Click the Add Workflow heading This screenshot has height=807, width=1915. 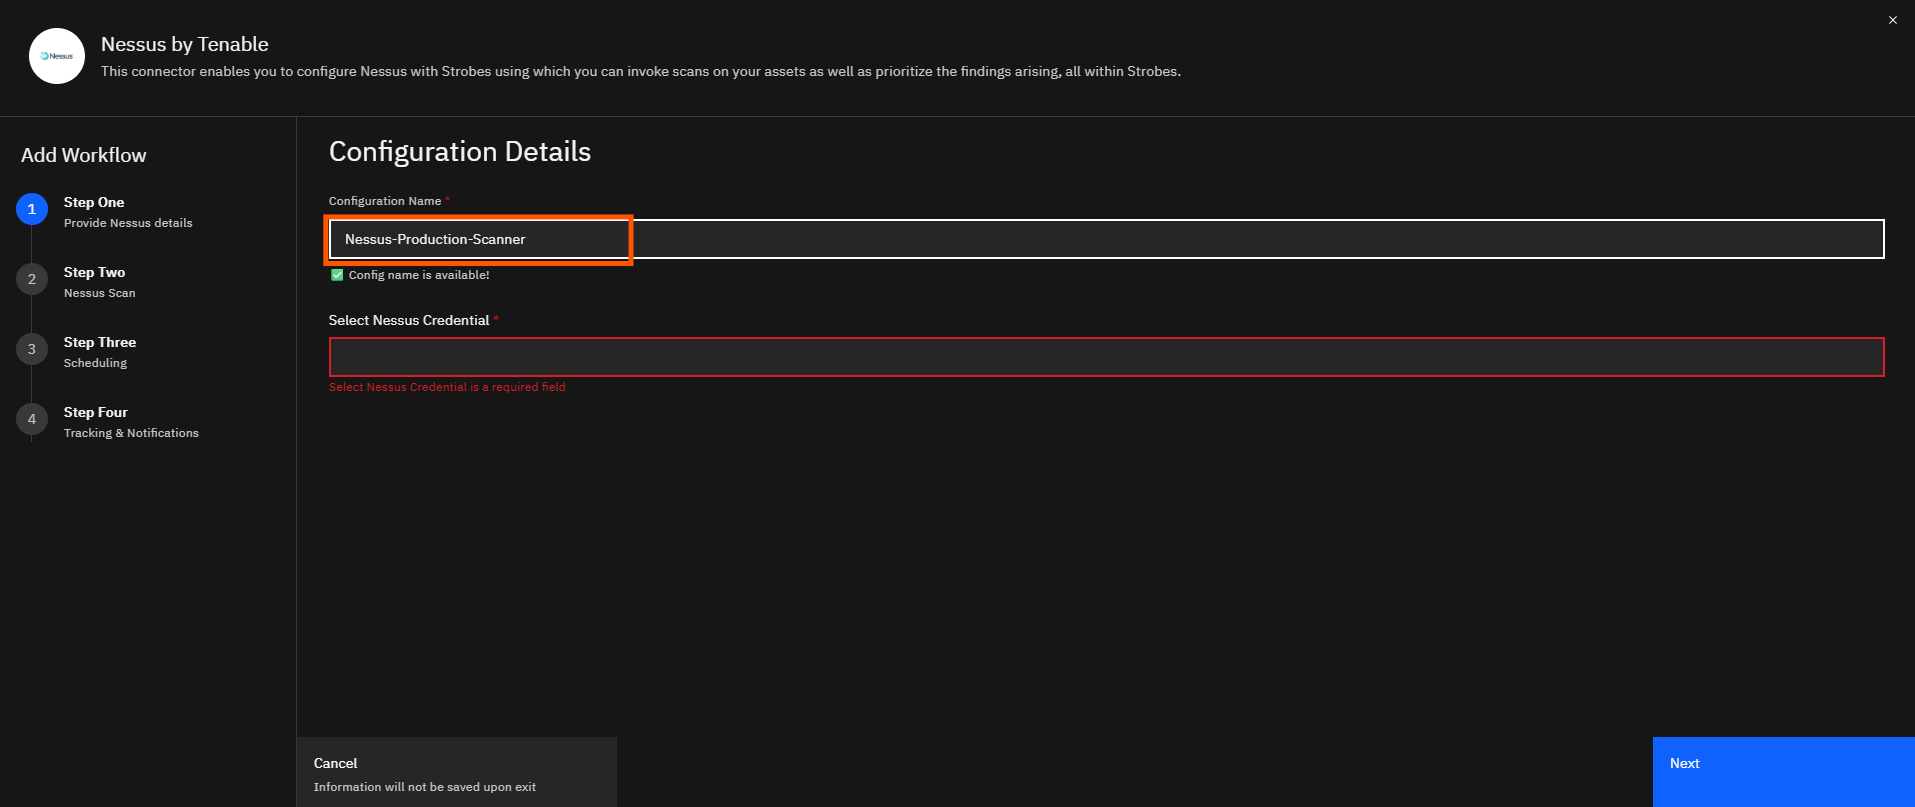coord(84,155)
